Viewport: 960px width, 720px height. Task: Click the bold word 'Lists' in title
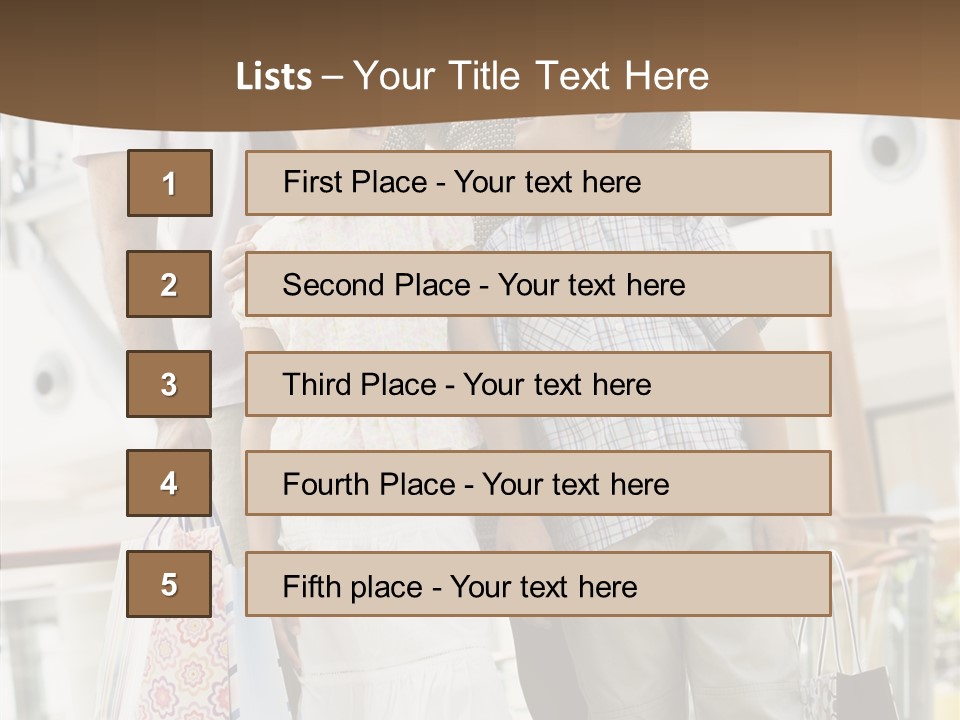[x=273, y=77]
